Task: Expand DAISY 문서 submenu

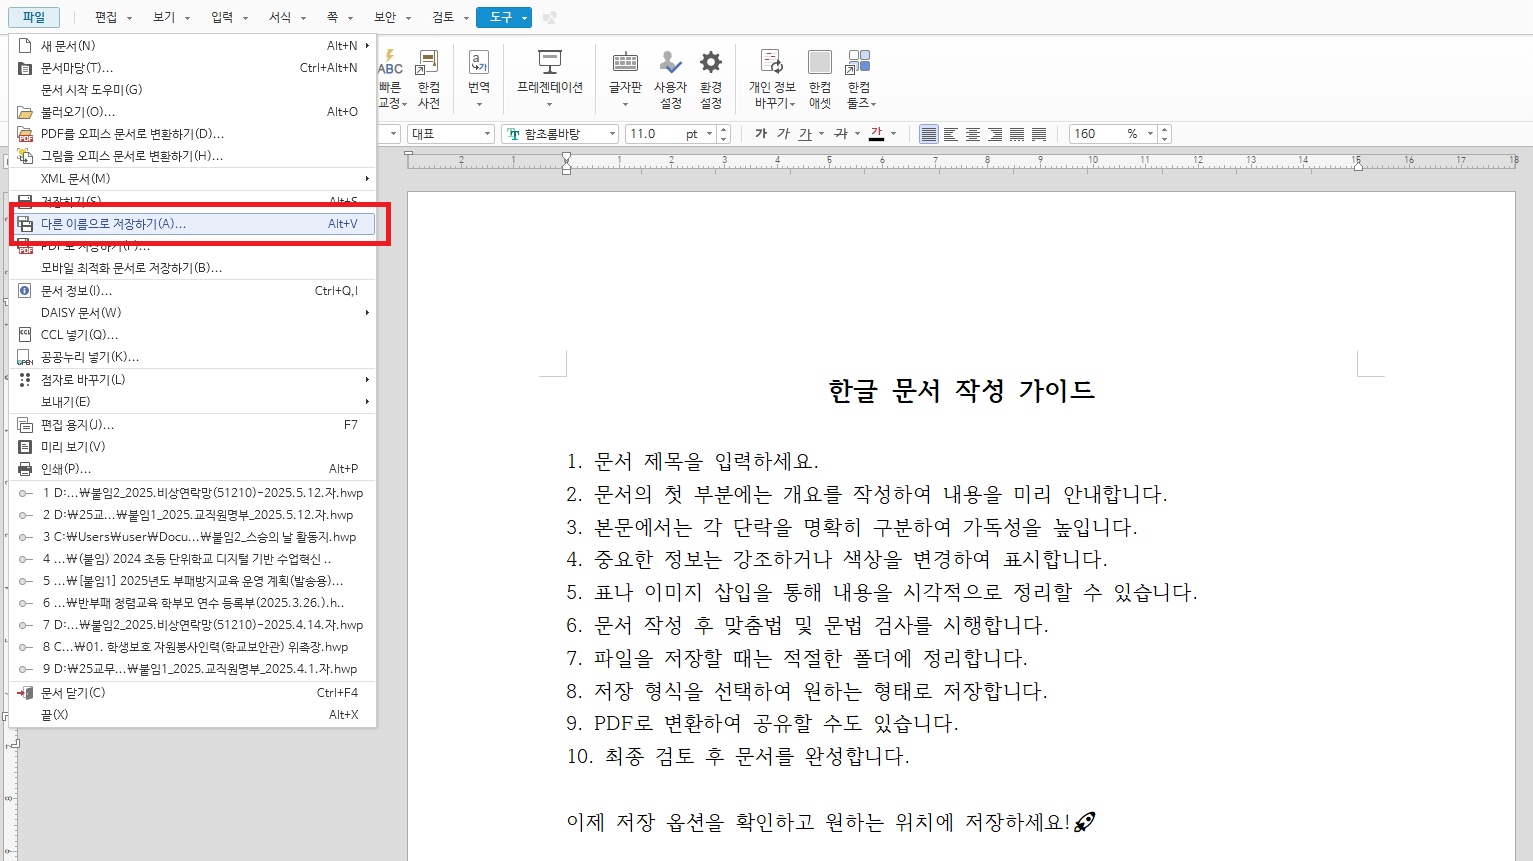Action: (193, 313)
